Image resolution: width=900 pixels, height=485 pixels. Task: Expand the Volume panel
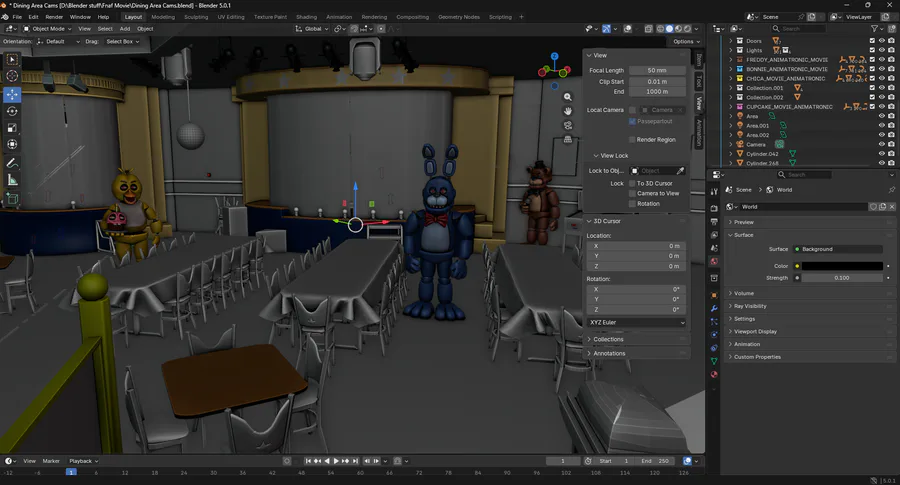coord(744,293)
